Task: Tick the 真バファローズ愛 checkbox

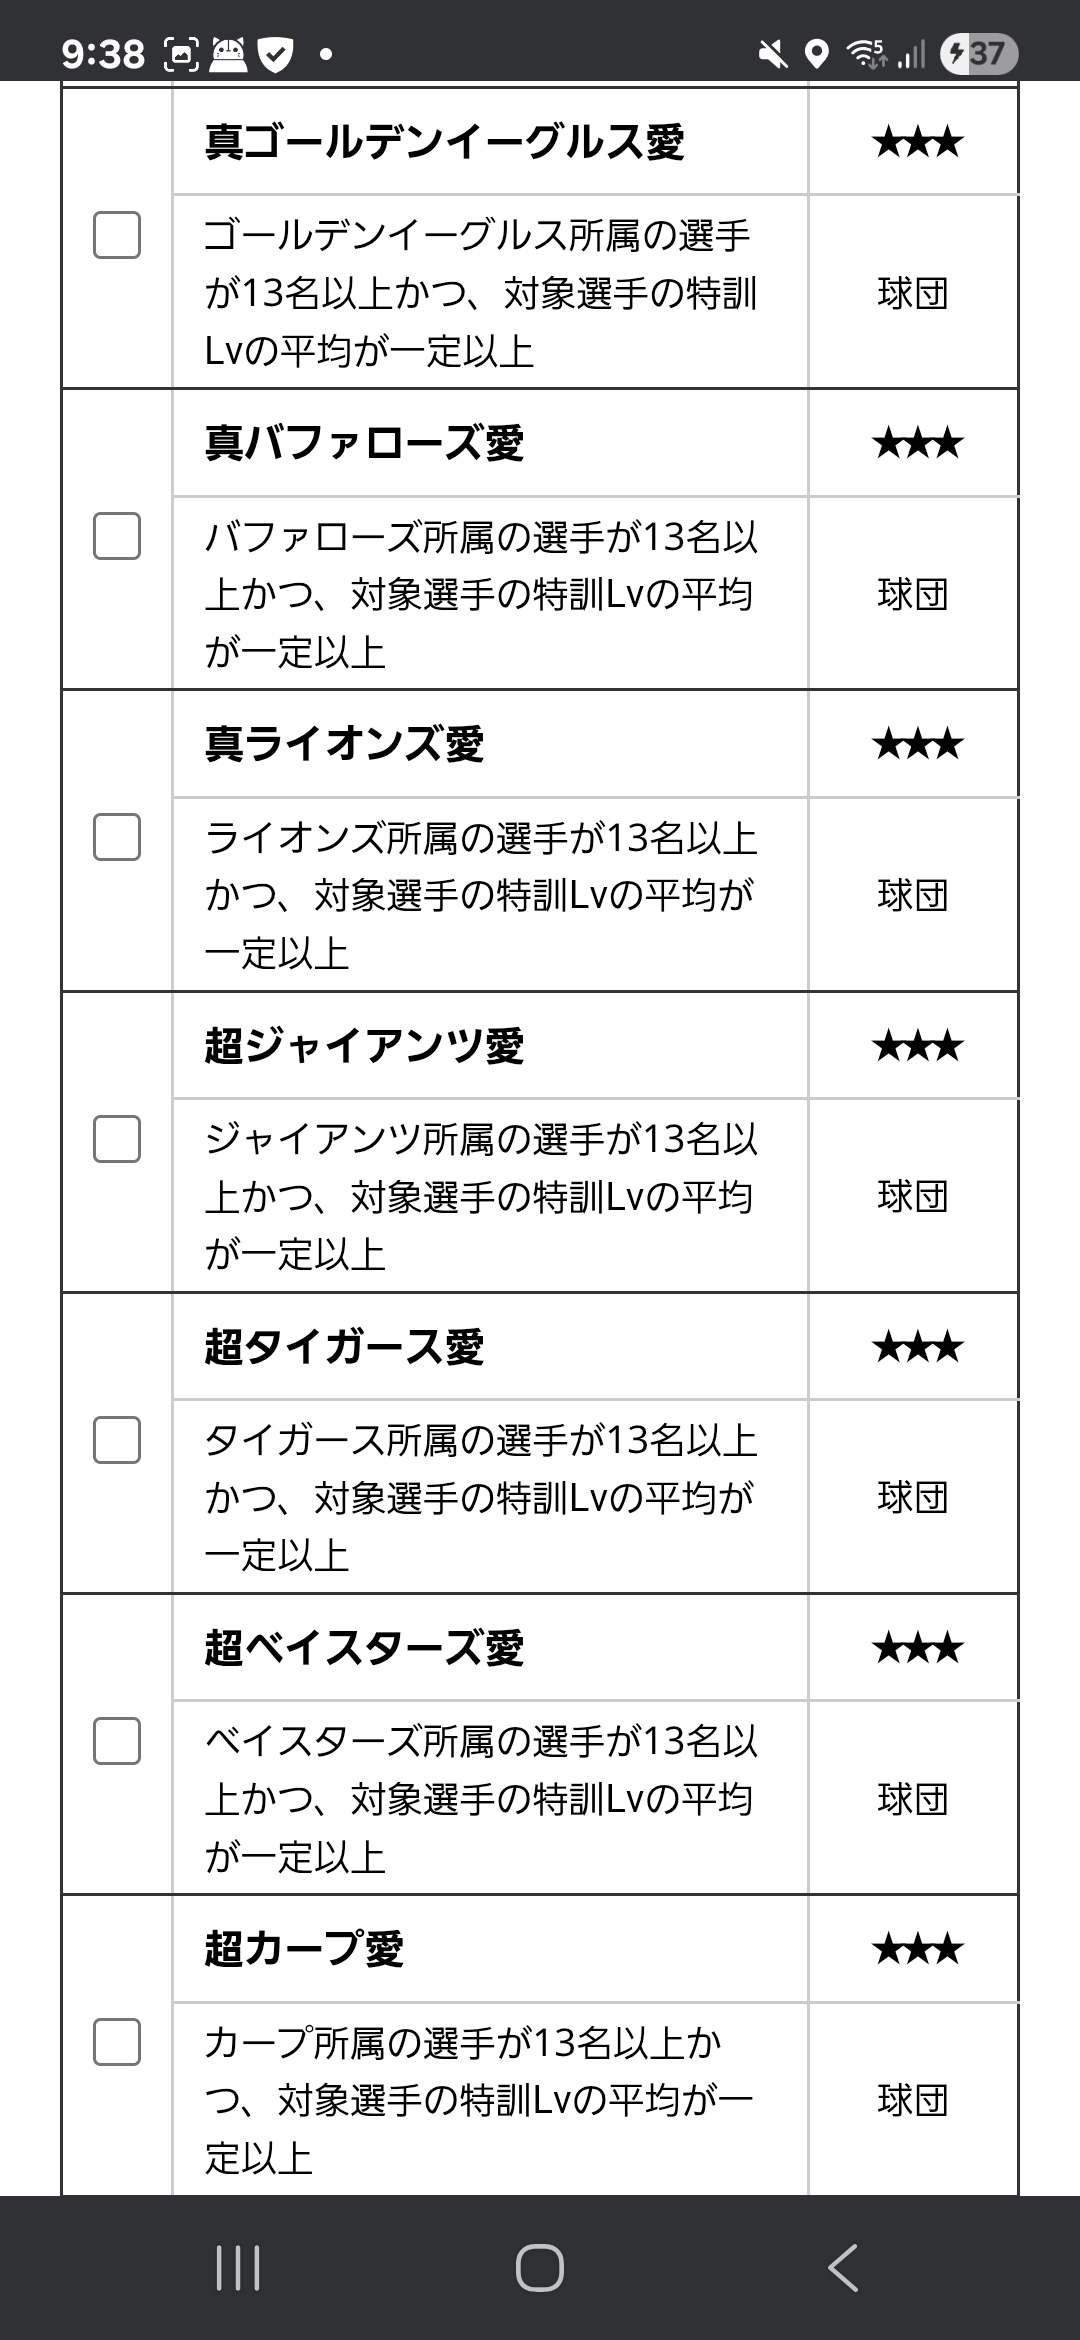Action: click(x=117, y=537)
